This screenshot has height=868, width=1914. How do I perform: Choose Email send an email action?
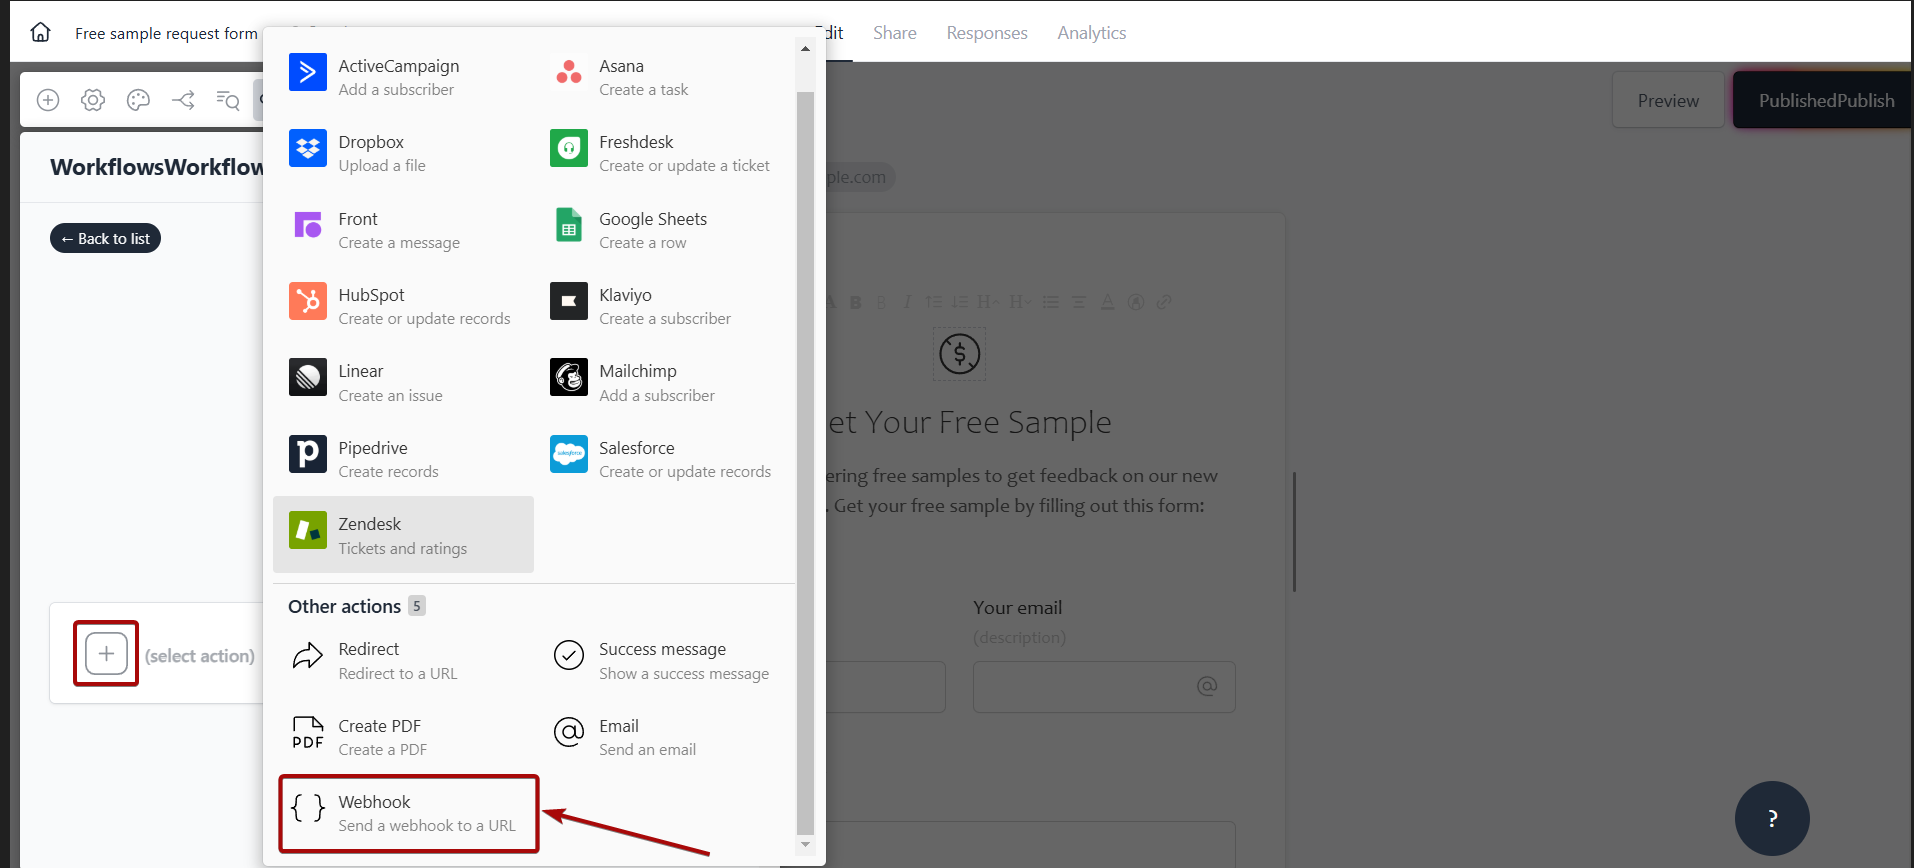click(x=664, y=737)
